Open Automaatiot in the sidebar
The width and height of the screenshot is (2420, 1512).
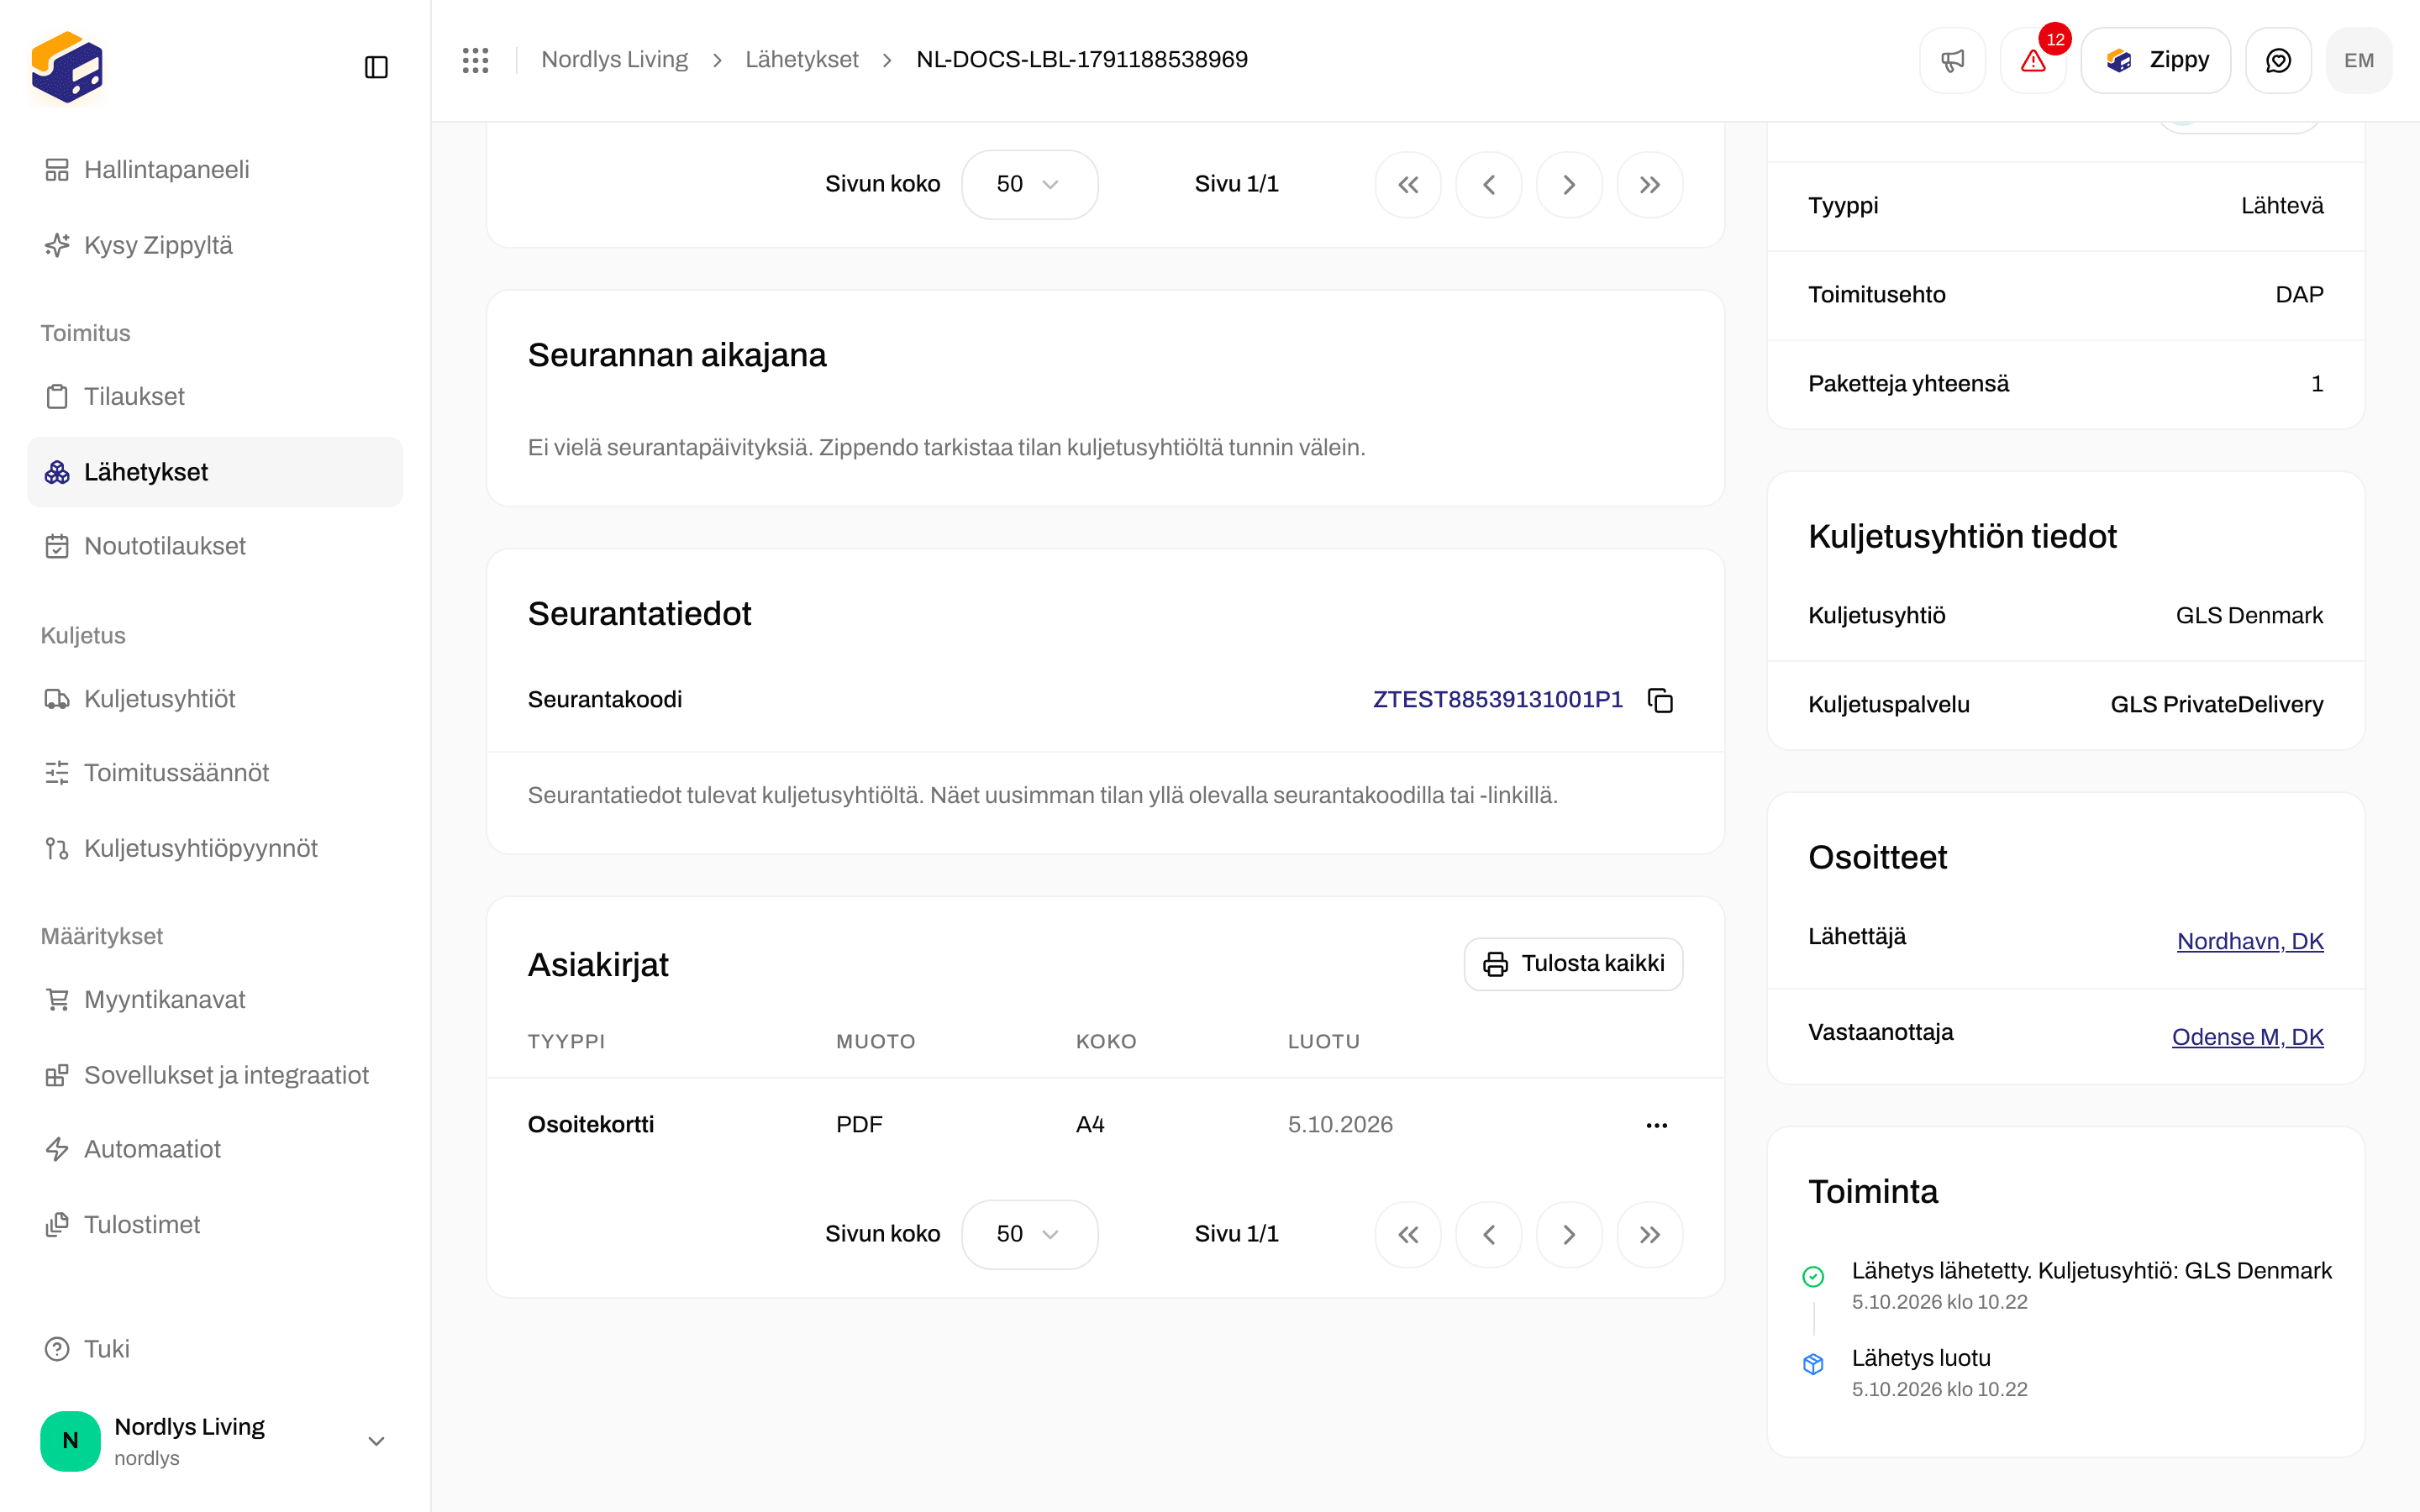tap(214, 1149)
